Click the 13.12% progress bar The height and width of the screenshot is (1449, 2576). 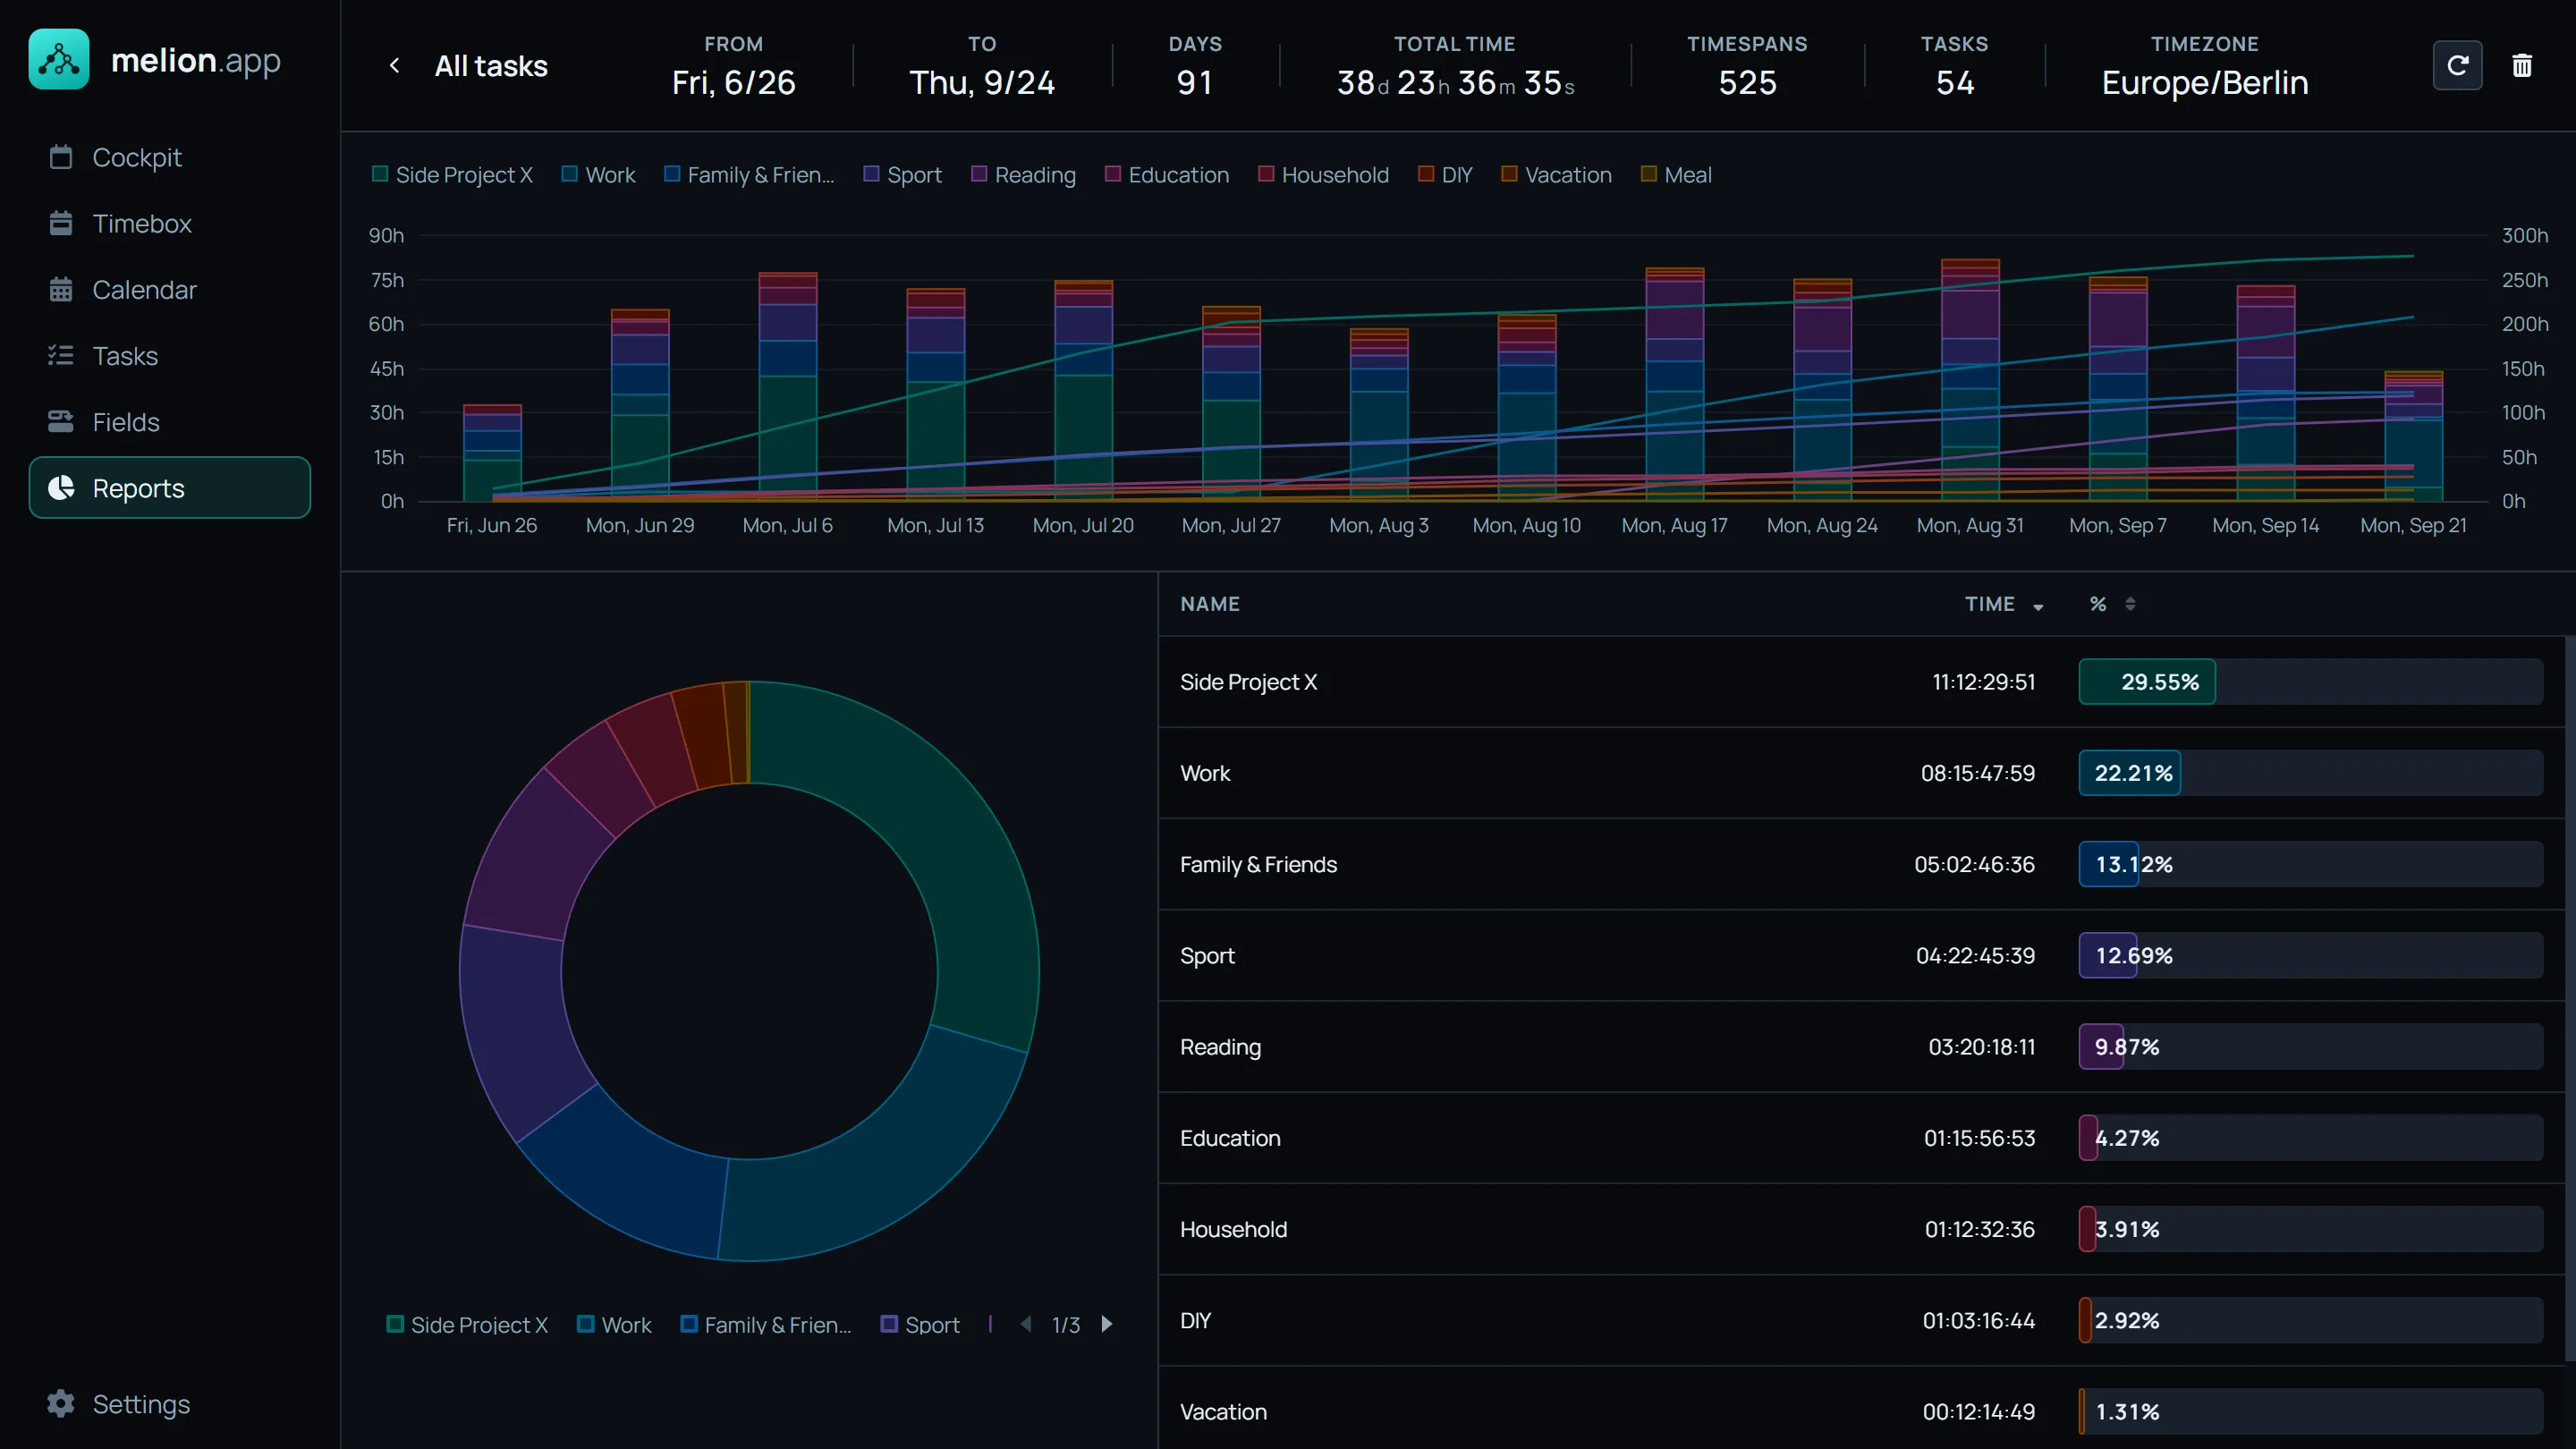click(2310, 864)
